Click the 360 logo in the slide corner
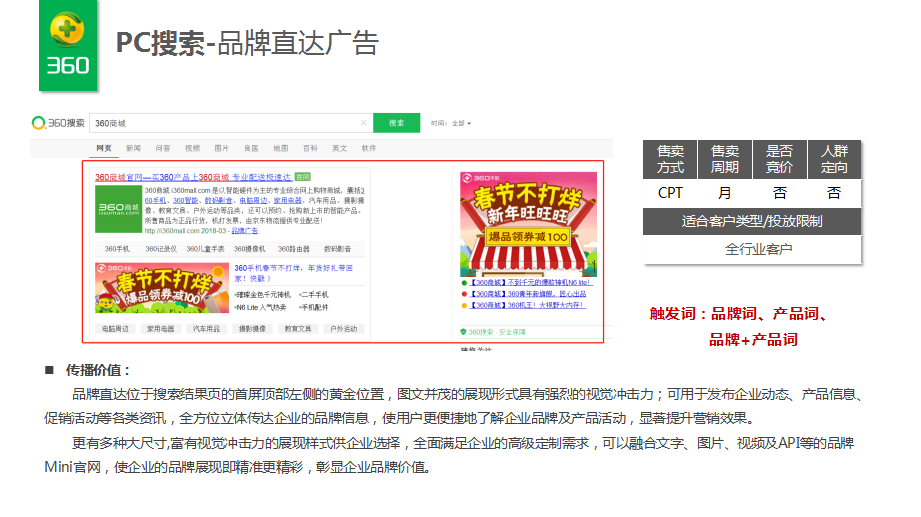921x517 pixels. click(68, 45)
